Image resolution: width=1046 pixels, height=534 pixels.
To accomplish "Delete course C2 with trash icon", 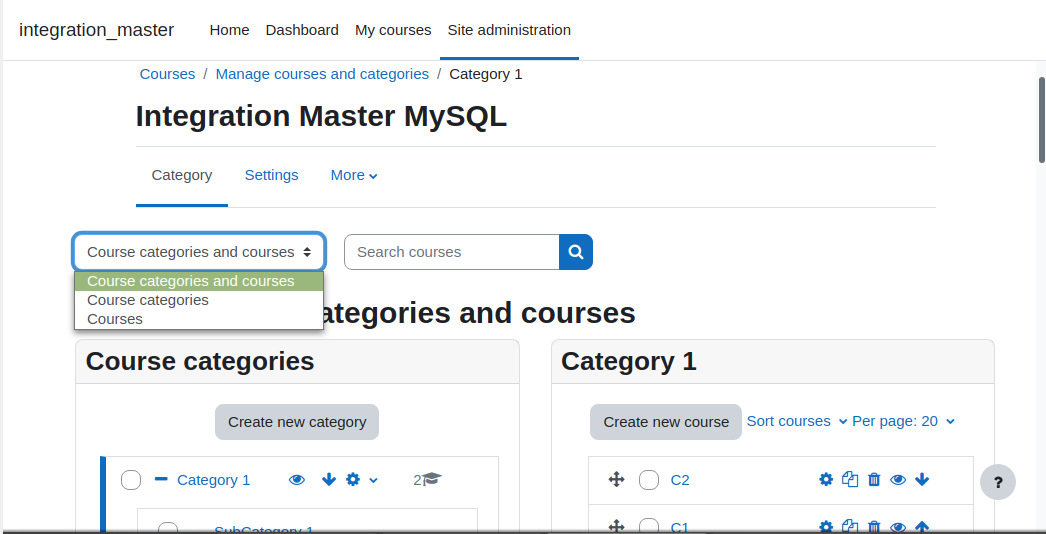I will pos(874,479).
